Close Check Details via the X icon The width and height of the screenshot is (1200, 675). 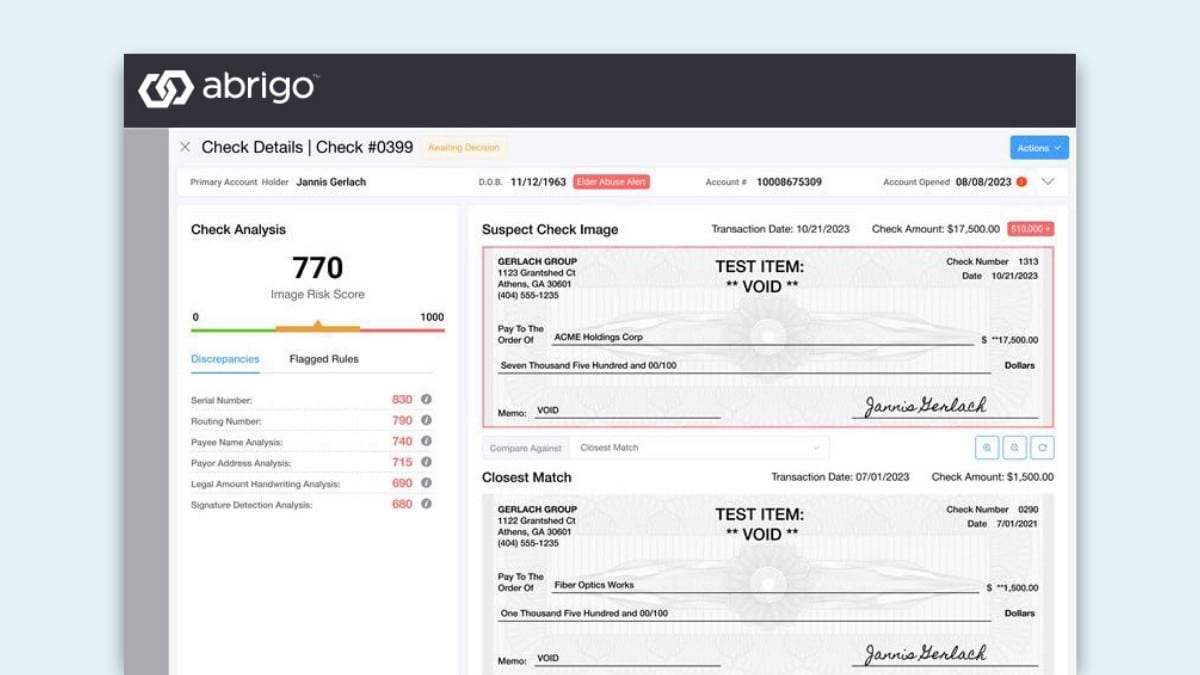pyautogui.click(x=185, y=146)
